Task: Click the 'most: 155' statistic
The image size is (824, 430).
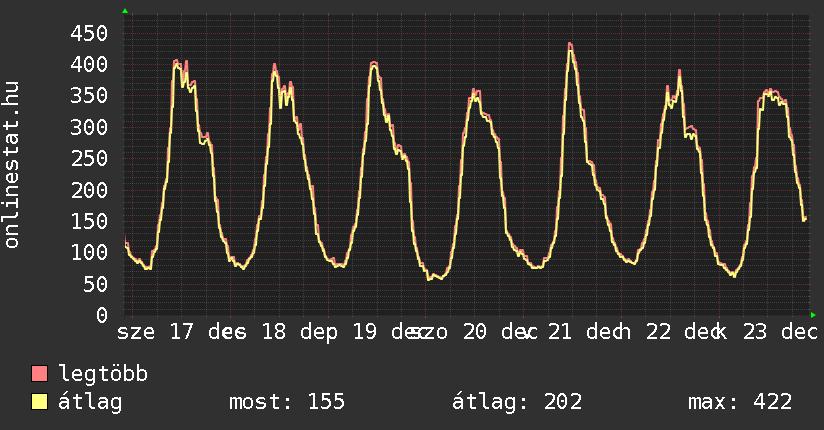Action: point(287,402)
